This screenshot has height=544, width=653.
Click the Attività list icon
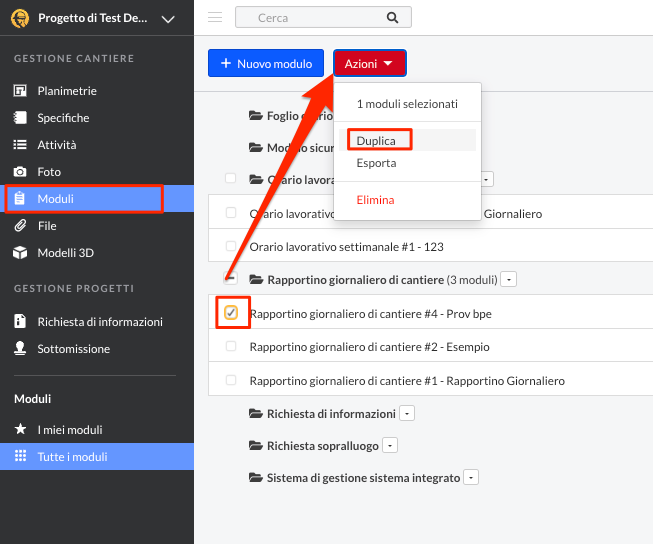click(20, 145)
